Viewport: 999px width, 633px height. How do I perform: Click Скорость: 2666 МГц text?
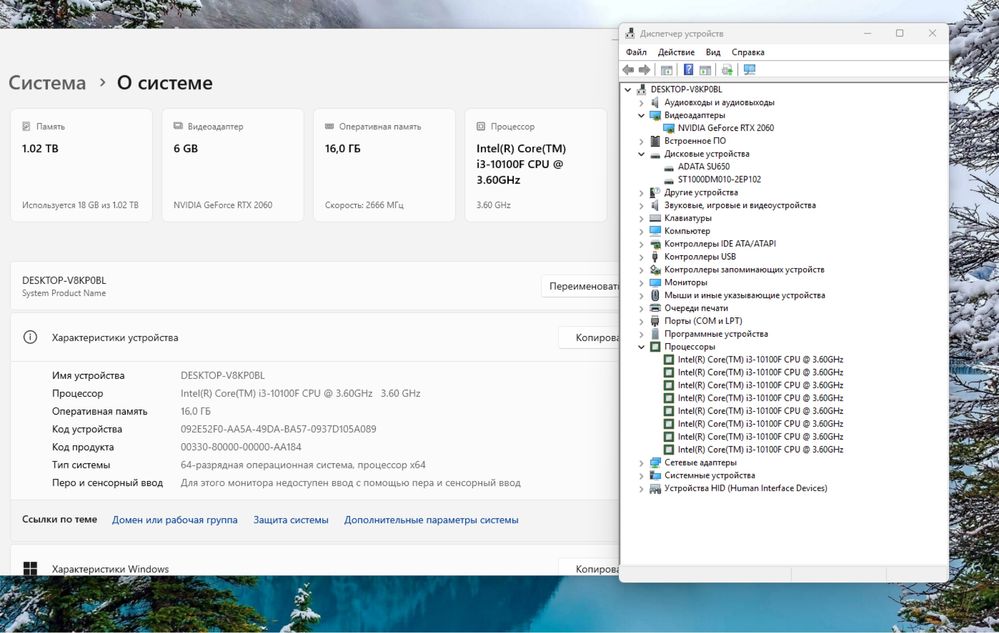(x=364, y=205)
